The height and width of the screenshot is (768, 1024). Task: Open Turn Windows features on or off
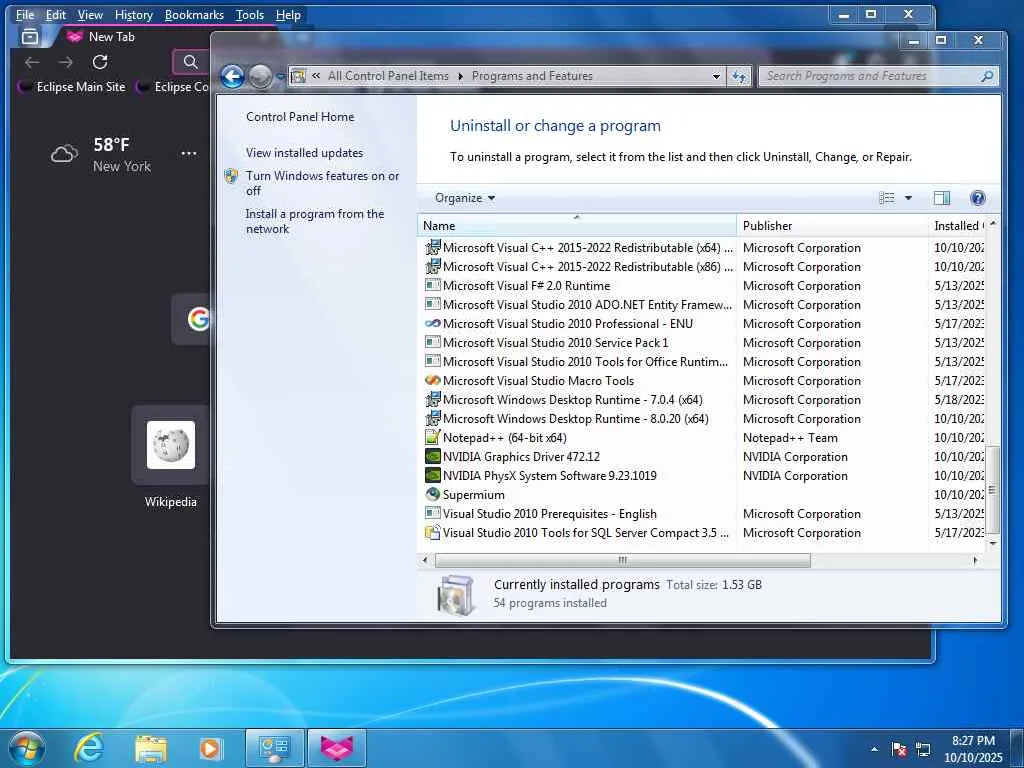[x=322, y=183]
